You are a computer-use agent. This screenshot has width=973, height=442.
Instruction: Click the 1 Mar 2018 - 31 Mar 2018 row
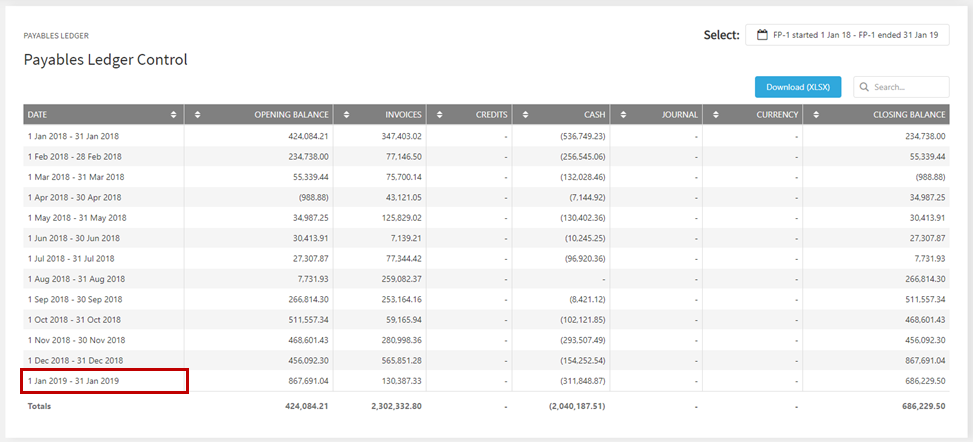tap(486, 177)
